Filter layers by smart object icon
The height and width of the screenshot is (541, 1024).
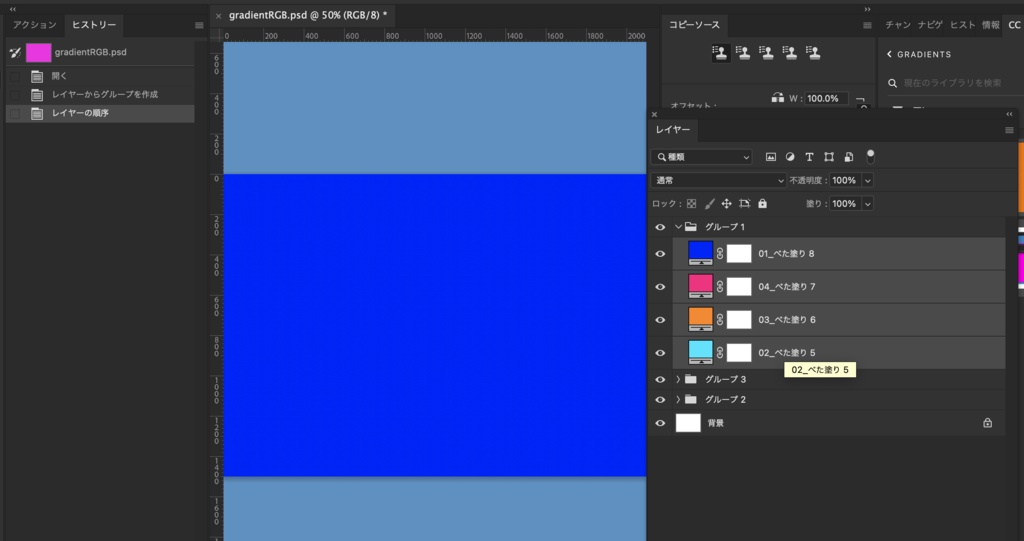(x=848, y=157)
